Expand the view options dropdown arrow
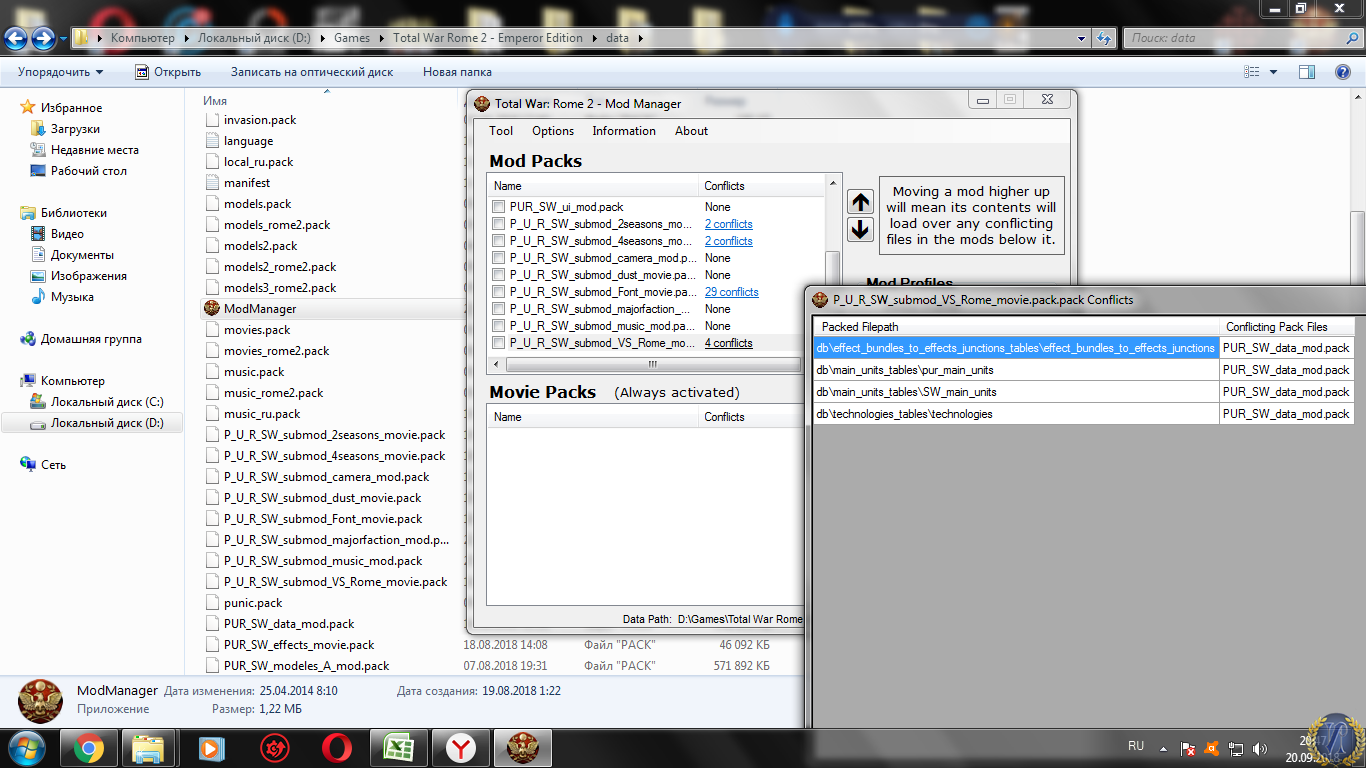Image resolution: width=1366 pixels, height=768 pixels. point(1273,72)
